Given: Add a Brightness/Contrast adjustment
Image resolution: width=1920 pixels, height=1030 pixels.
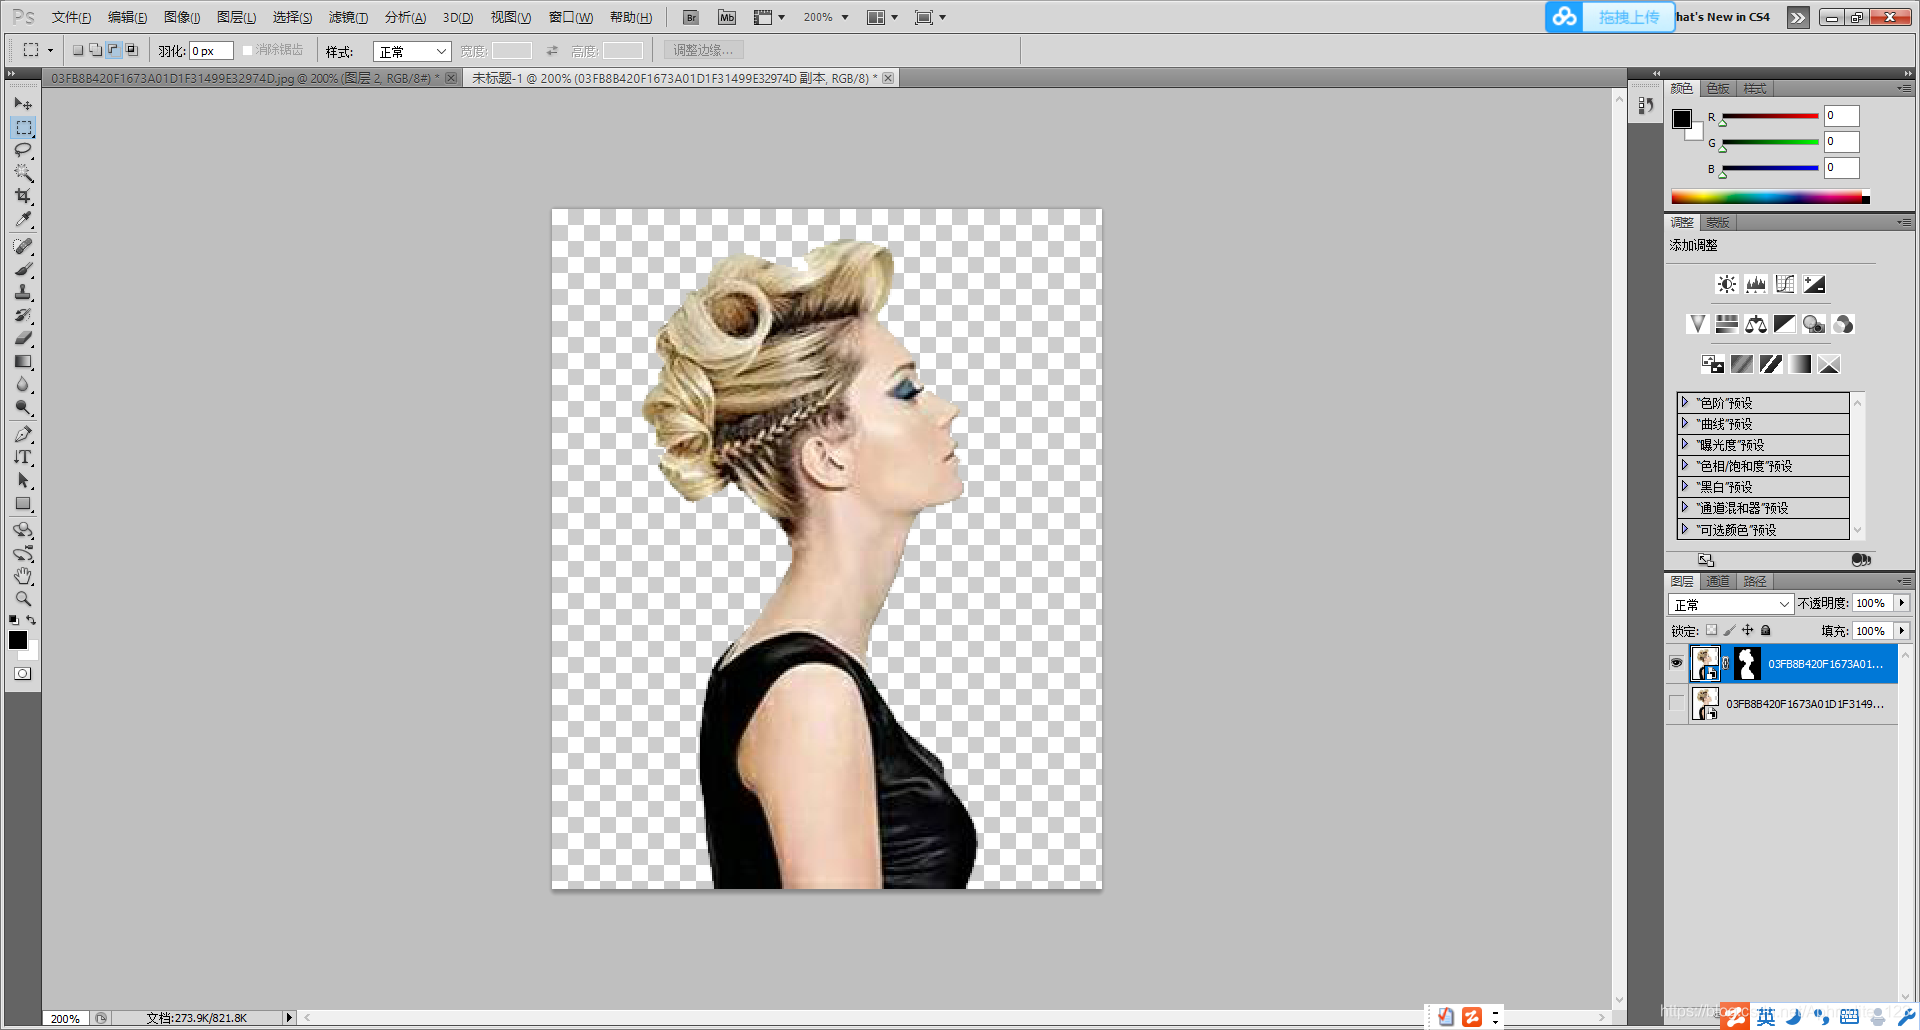Looking at the screenshot, I should tap(1727, 284).
